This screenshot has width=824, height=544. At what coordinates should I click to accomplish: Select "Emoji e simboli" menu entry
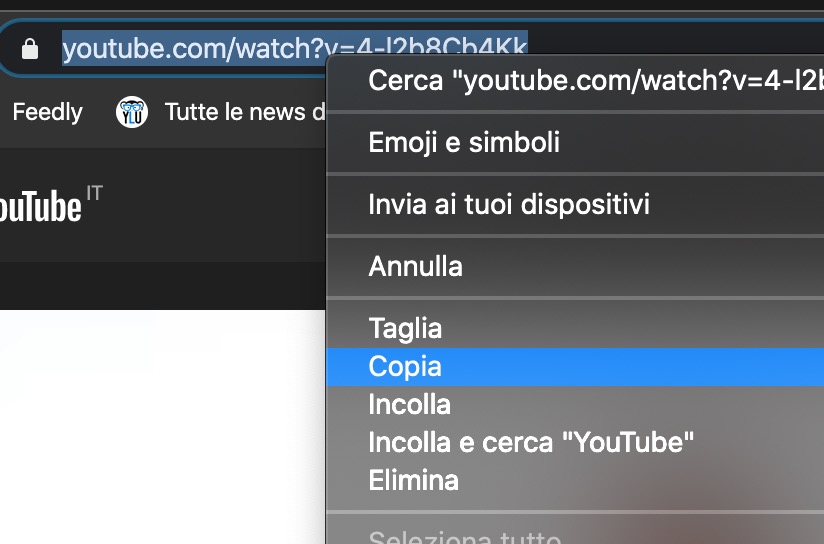(x=464, y=143)
